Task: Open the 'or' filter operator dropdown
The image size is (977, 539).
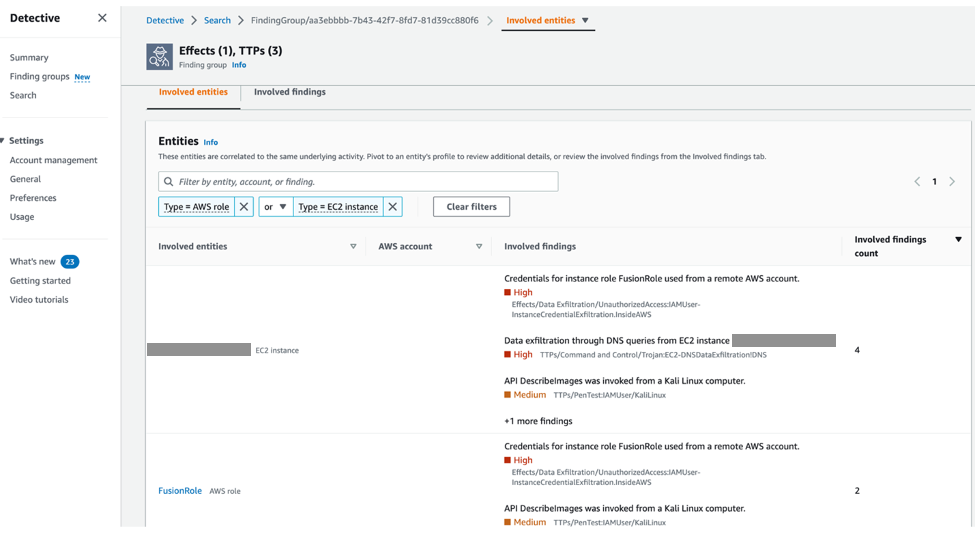Action: [x=275, y=207]
